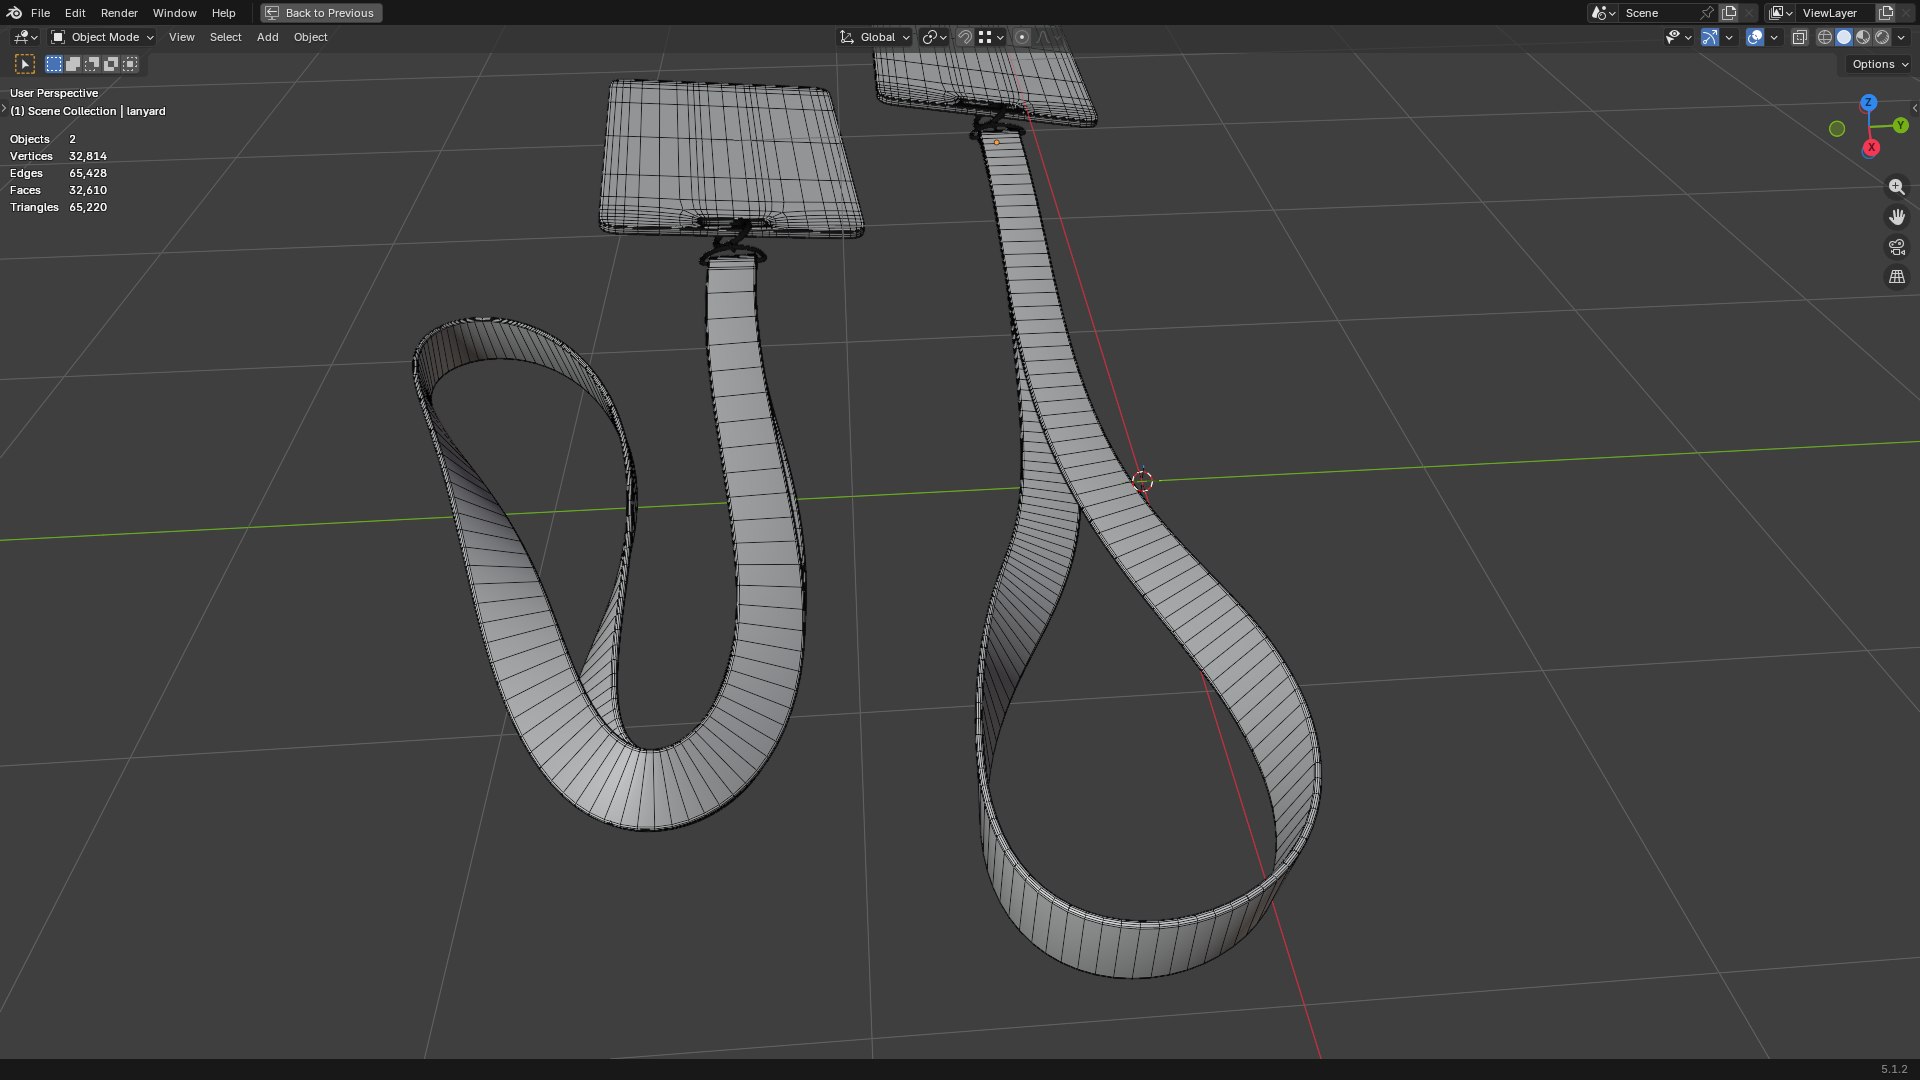Open the viewport Object menu
Screen dimensions: 1920x1080
(x=310, y=37)
